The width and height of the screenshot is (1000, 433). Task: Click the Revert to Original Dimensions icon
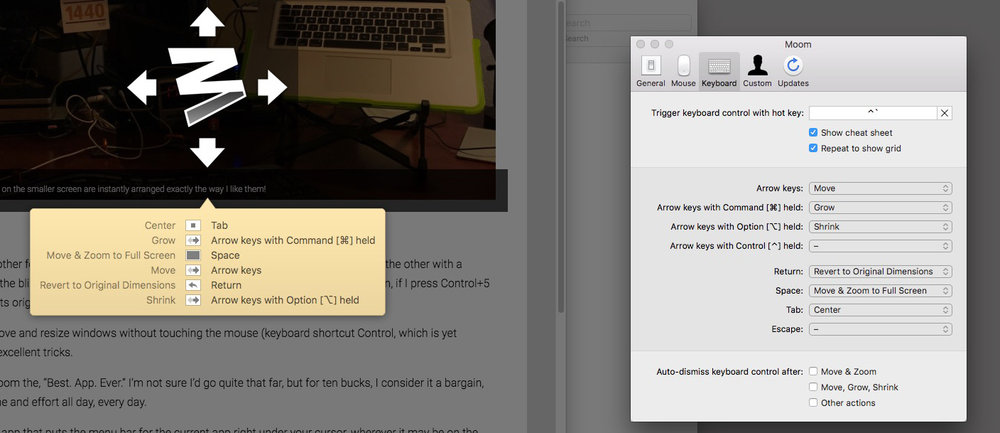pos(193,285)
